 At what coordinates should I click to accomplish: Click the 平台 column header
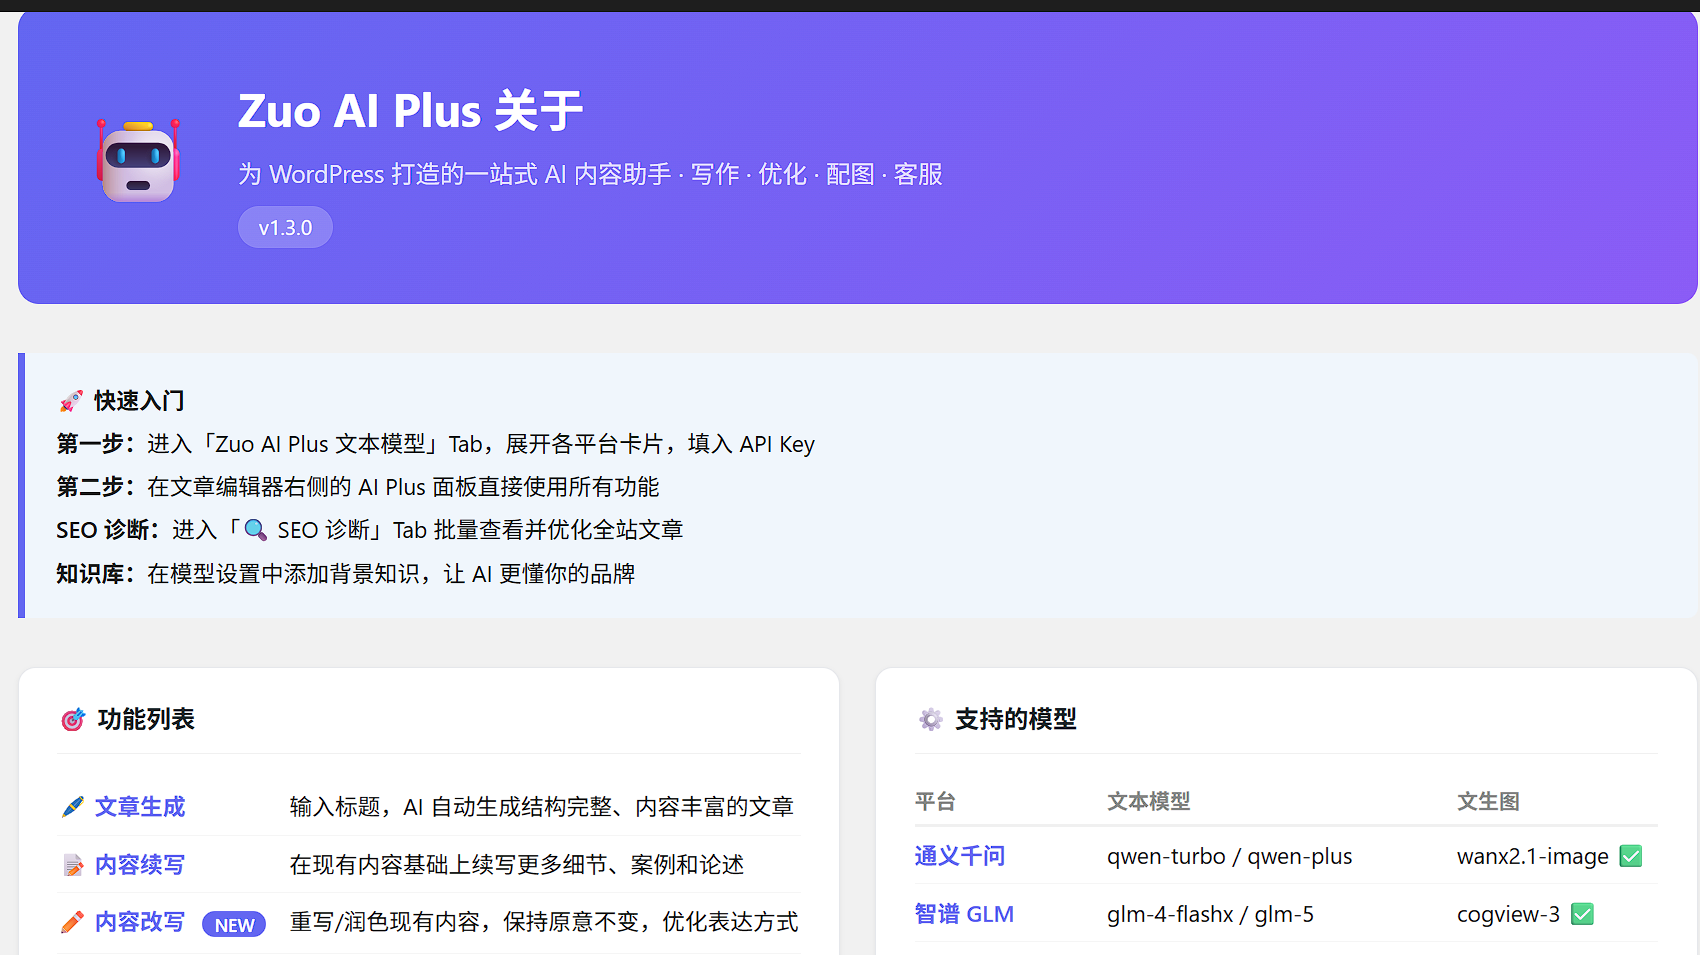click(935, 802)
